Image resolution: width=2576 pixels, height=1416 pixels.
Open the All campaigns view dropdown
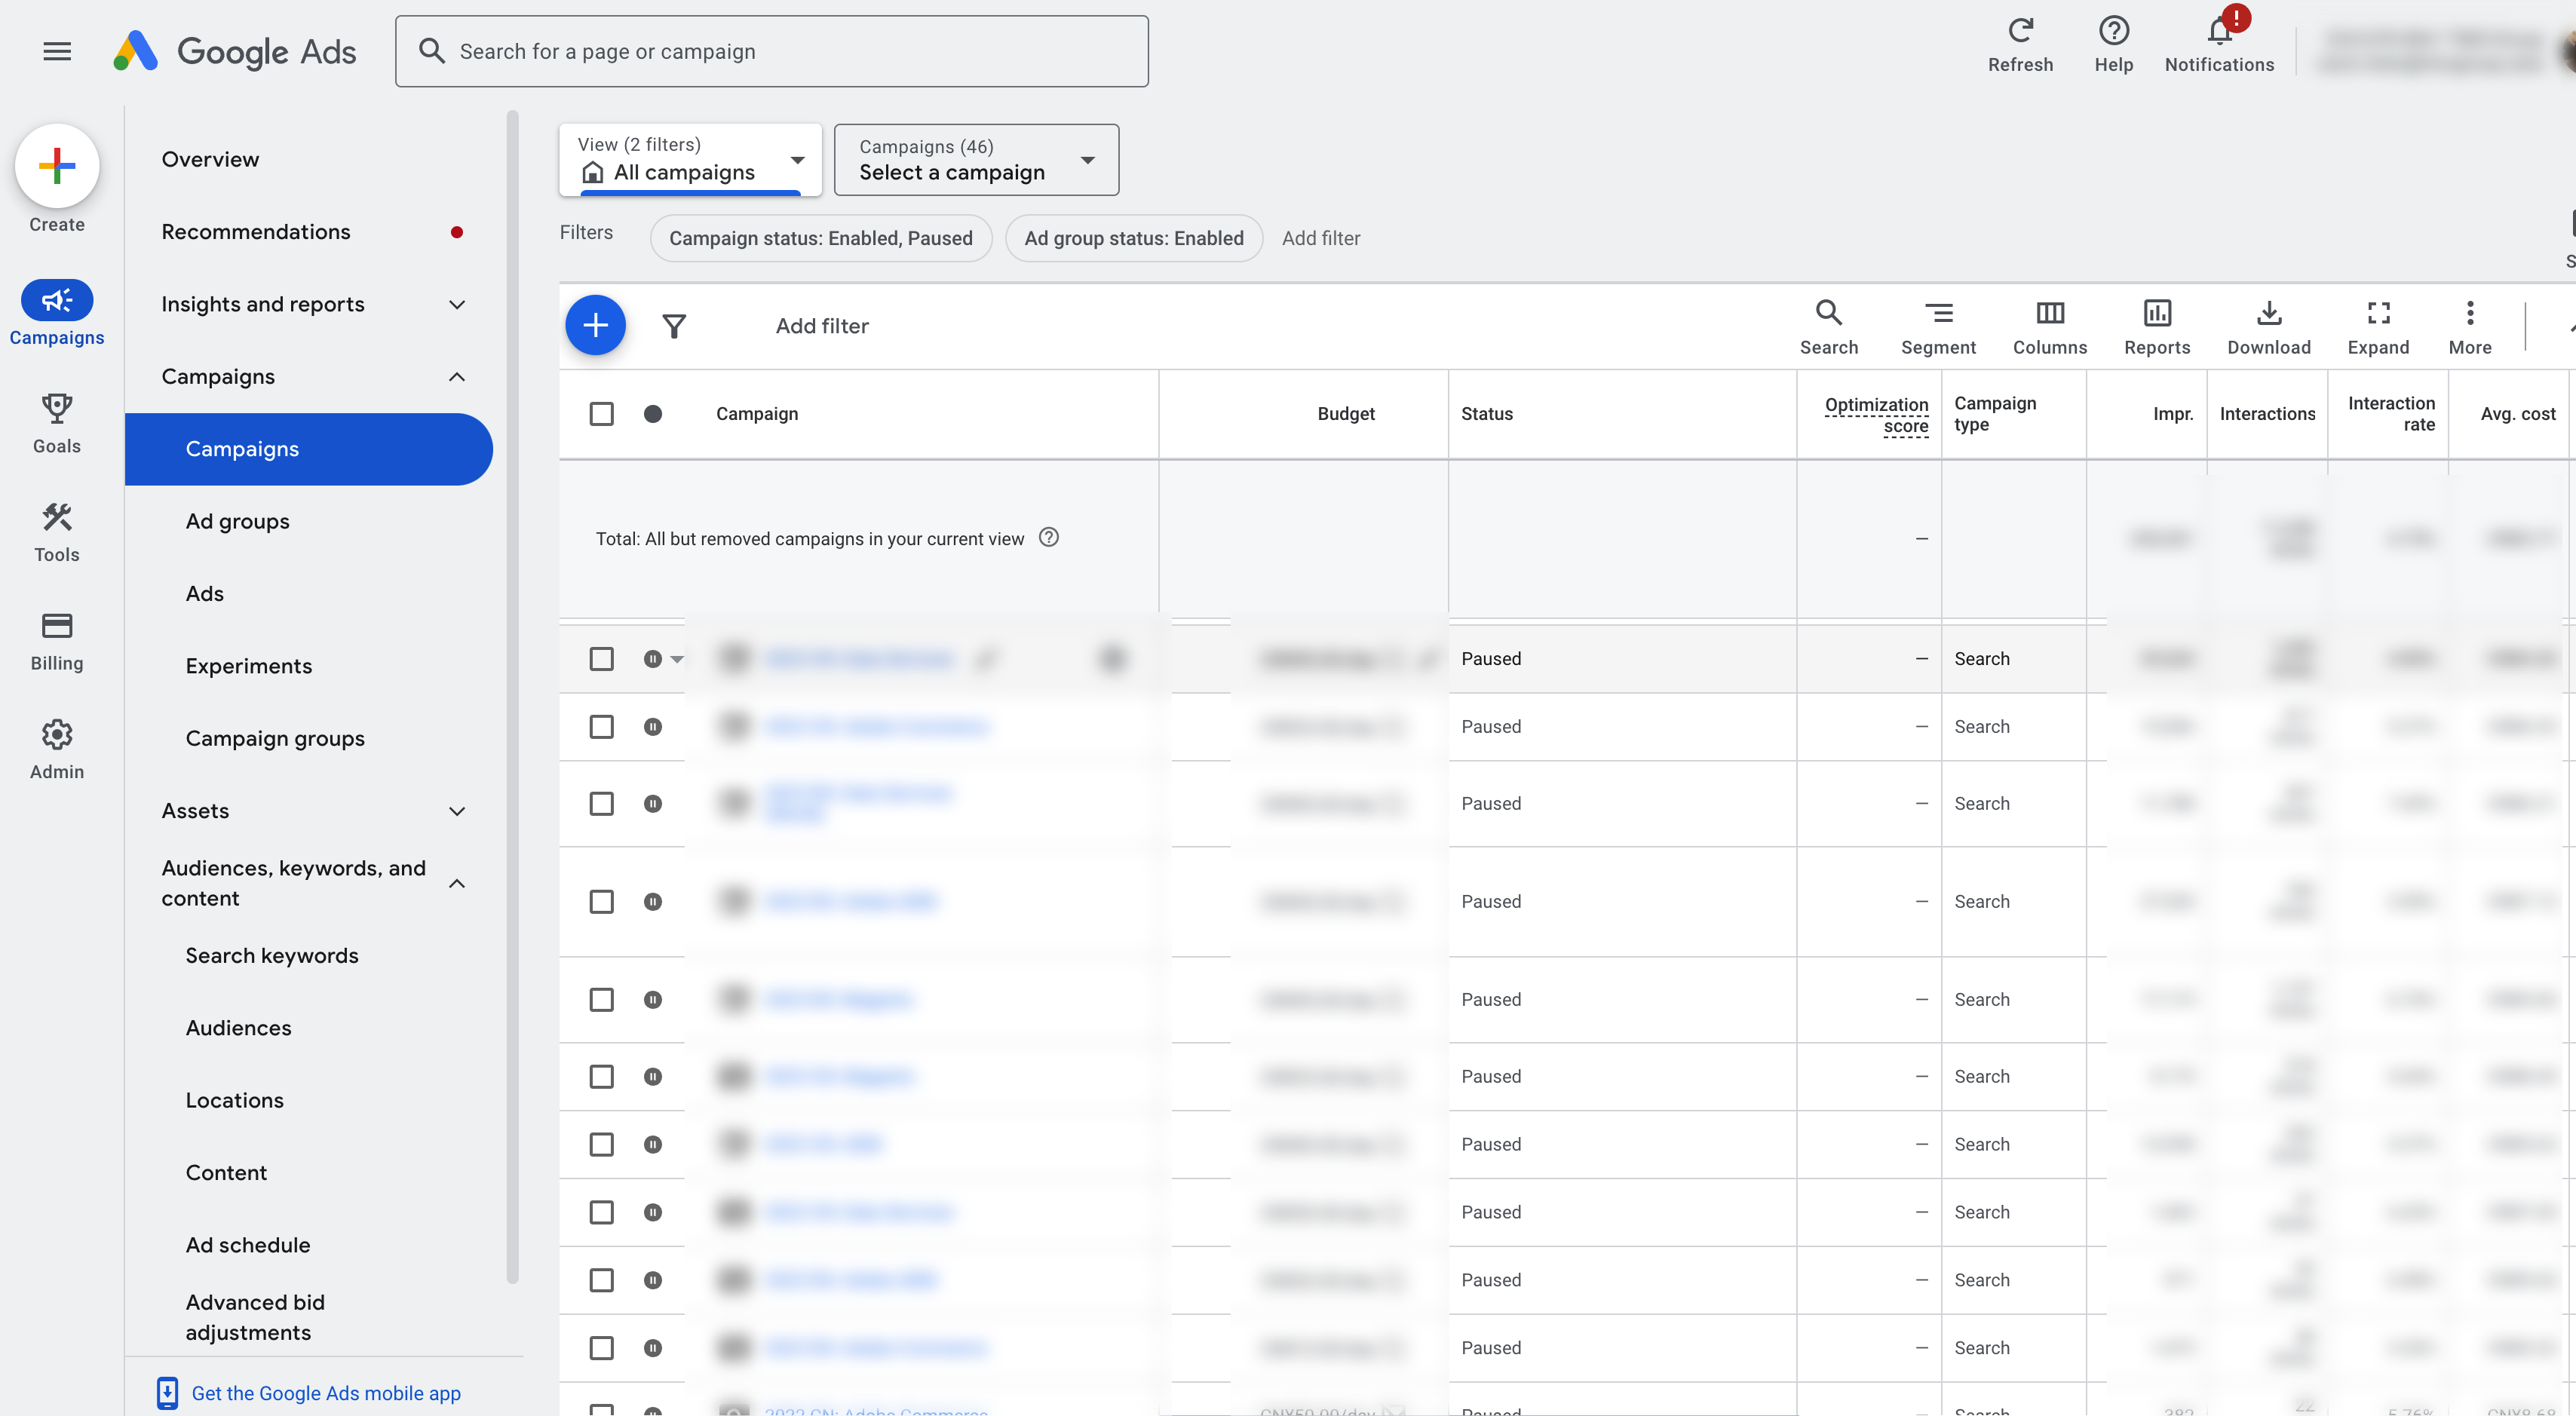[x=690, y=160]
